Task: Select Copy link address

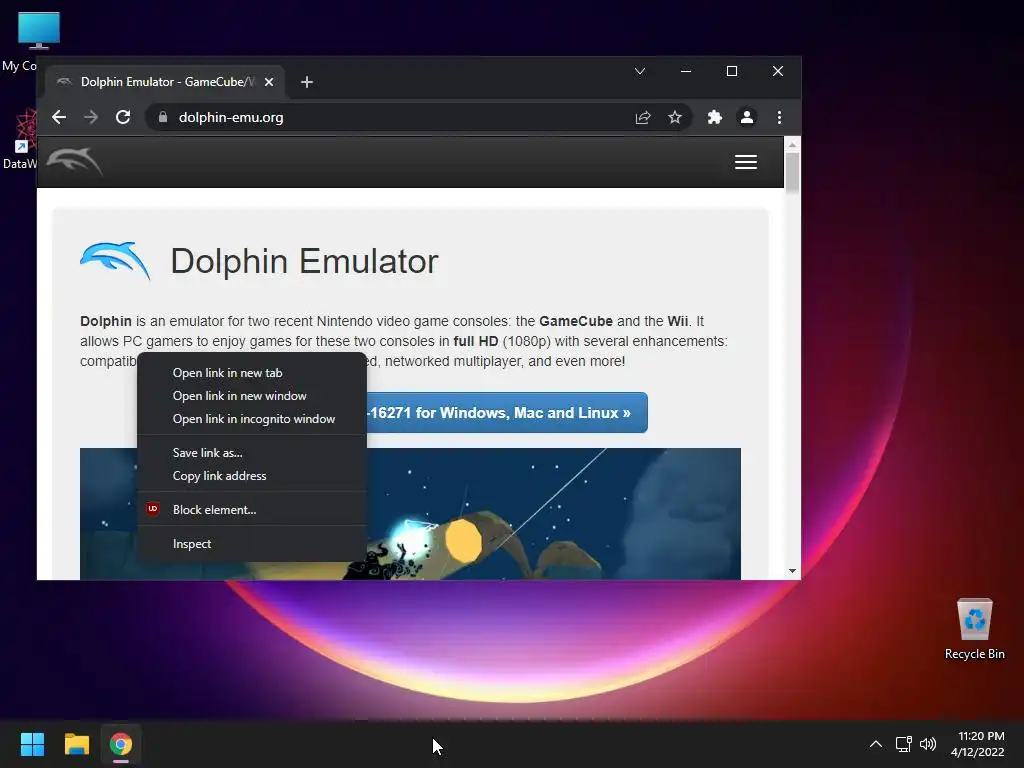Action: tap(251, 475)
